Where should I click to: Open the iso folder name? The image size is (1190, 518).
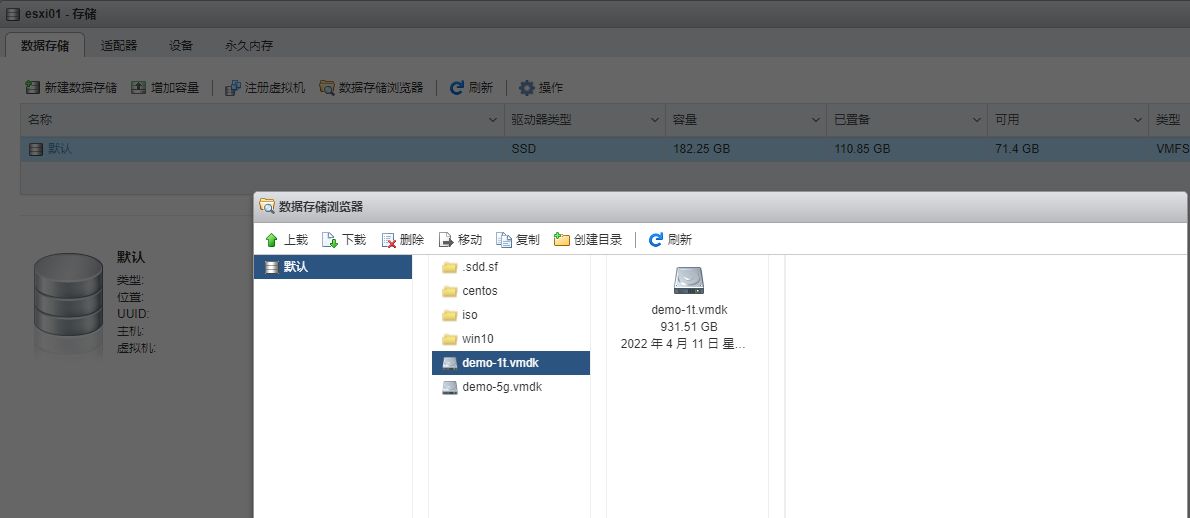(470, 316)
